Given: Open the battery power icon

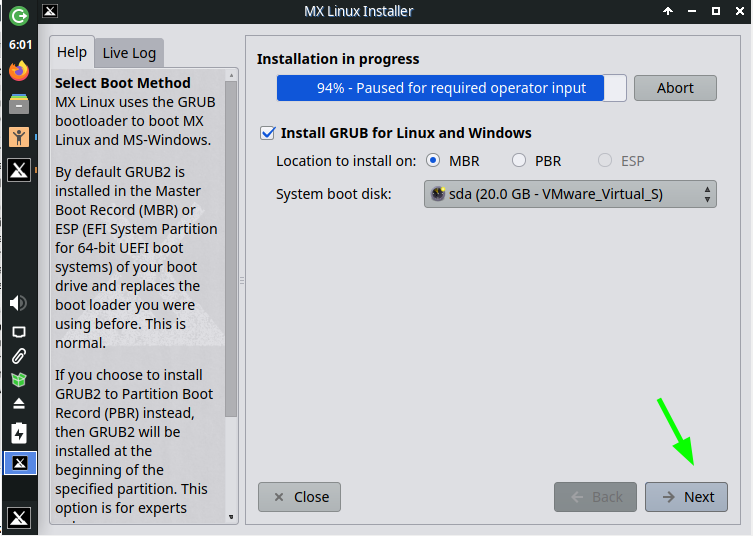Looking at the screenshot, I should 19,433.
